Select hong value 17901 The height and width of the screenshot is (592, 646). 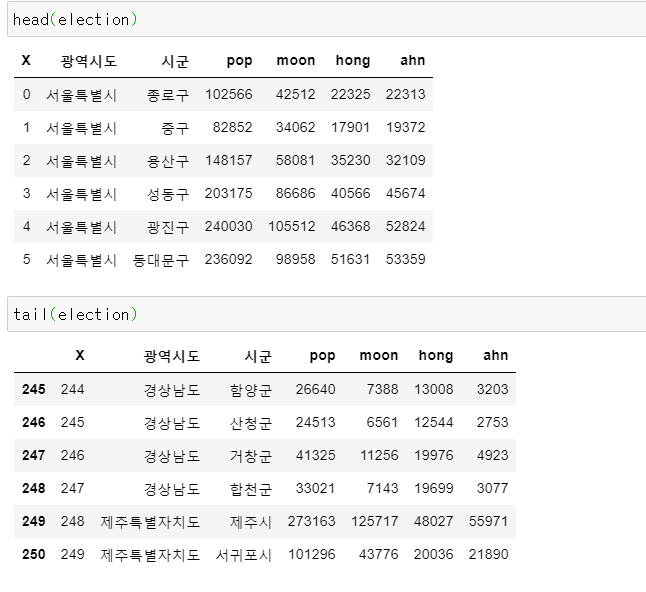point(350,127)
